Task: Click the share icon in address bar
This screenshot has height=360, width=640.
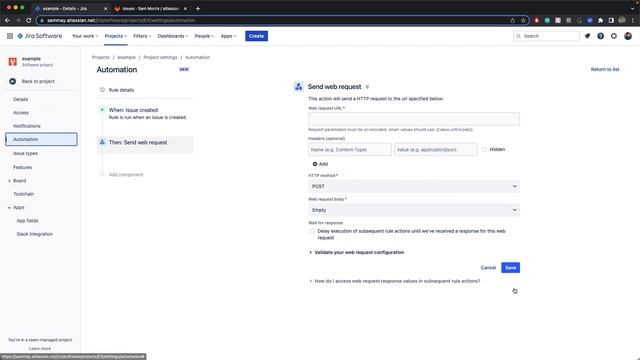Action: point(513,20)
